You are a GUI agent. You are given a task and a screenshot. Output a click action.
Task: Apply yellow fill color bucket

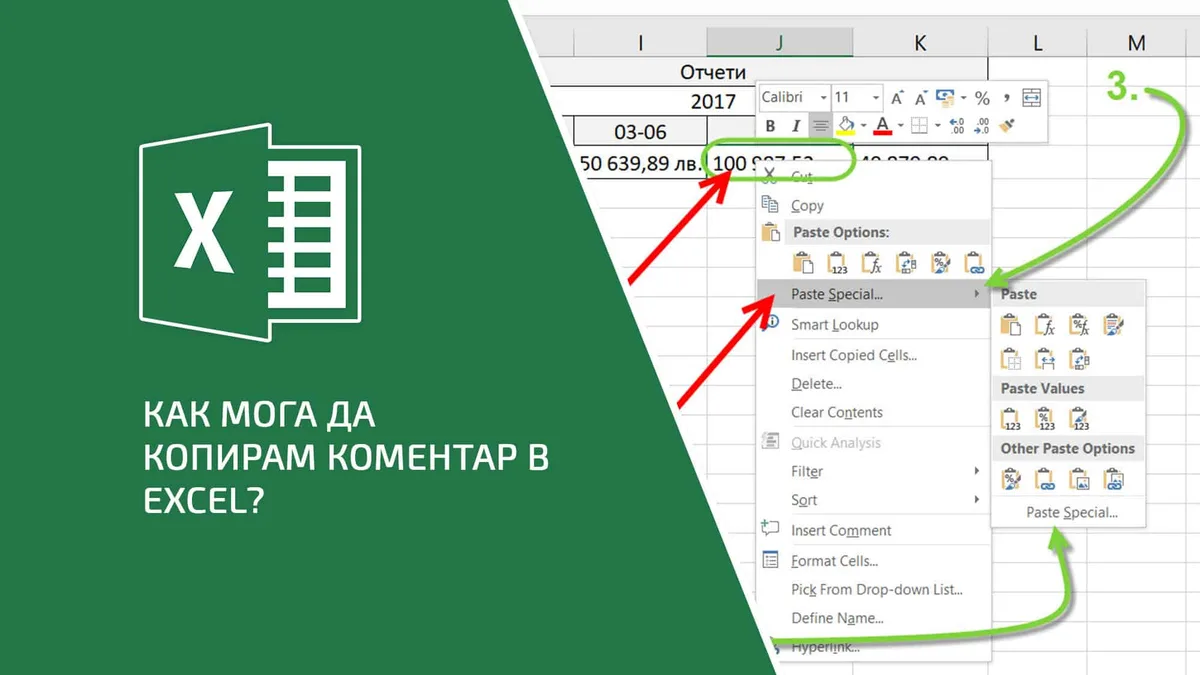pos(846,126)
